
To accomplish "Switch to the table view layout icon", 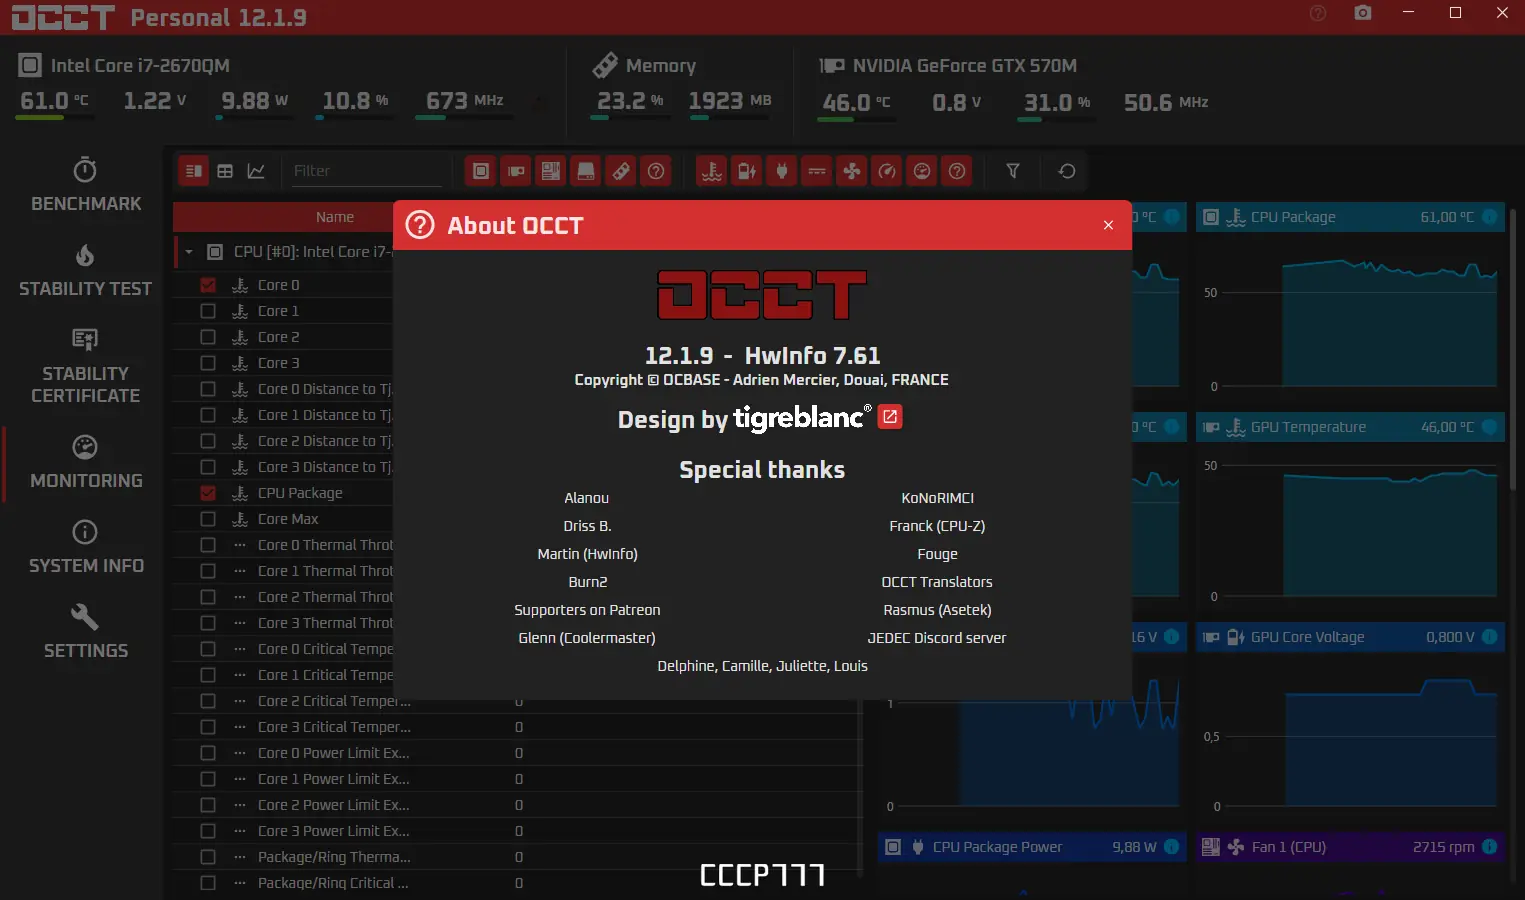I will [x=225, y=171].
